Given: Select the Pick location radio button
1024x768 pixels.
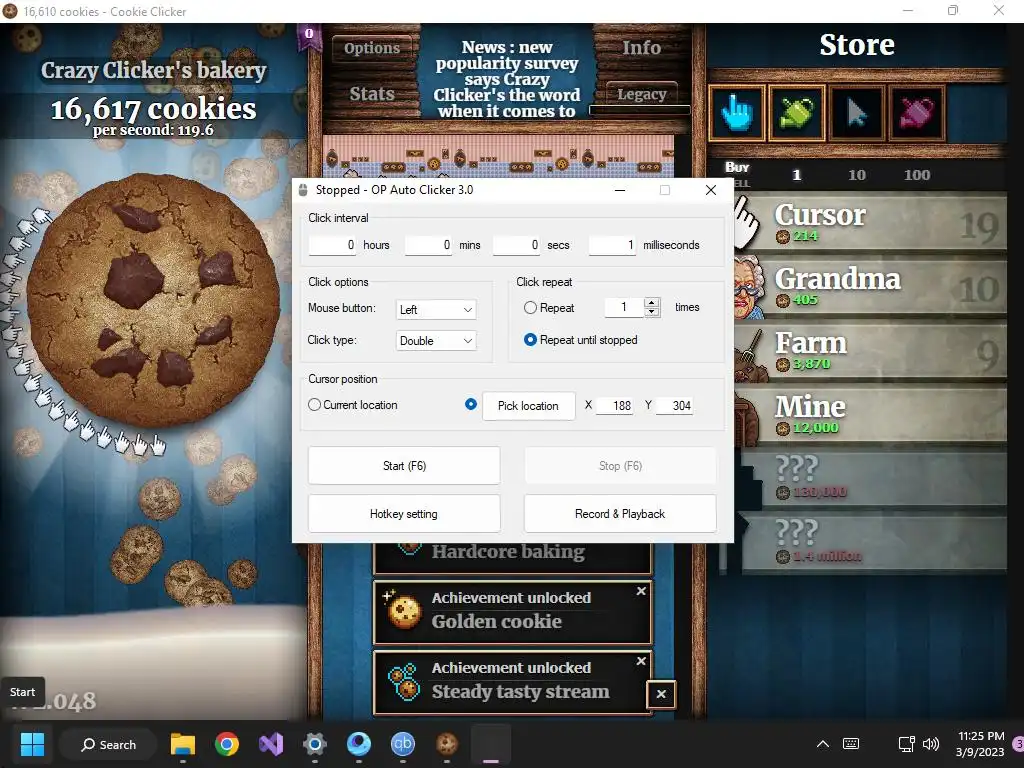Looking at the screenshot, I should pyautogui.click(x=471, y=404).
